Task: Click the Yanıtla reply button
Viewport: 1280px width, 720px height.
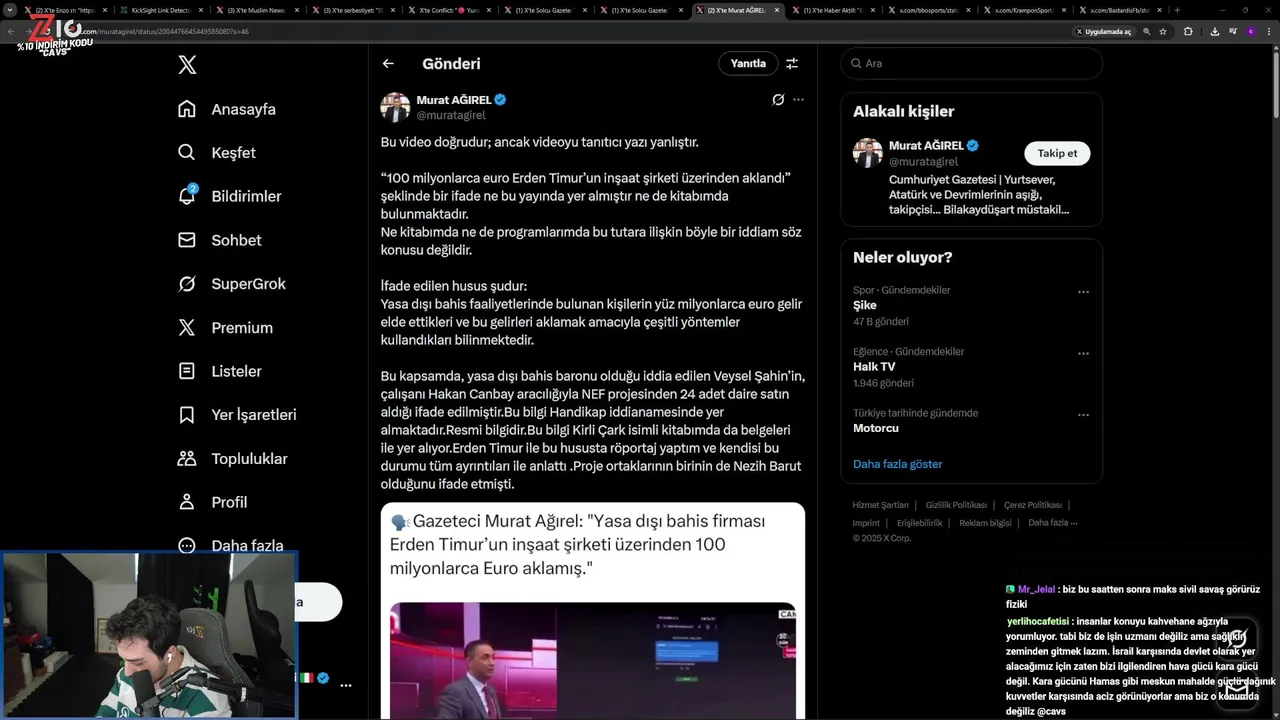Action: pos(748,63)
